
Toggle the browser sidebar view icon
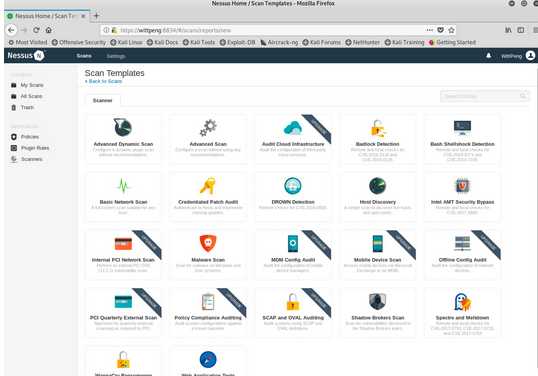521,30
